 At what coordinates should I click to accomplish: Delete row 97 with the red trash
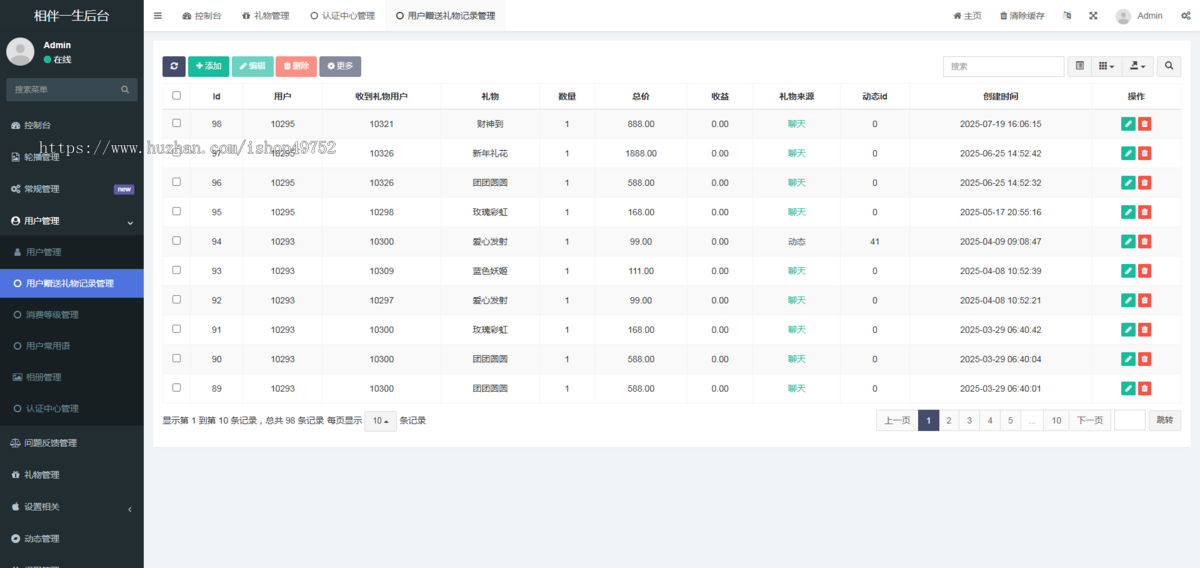[x=1144, y=153]
